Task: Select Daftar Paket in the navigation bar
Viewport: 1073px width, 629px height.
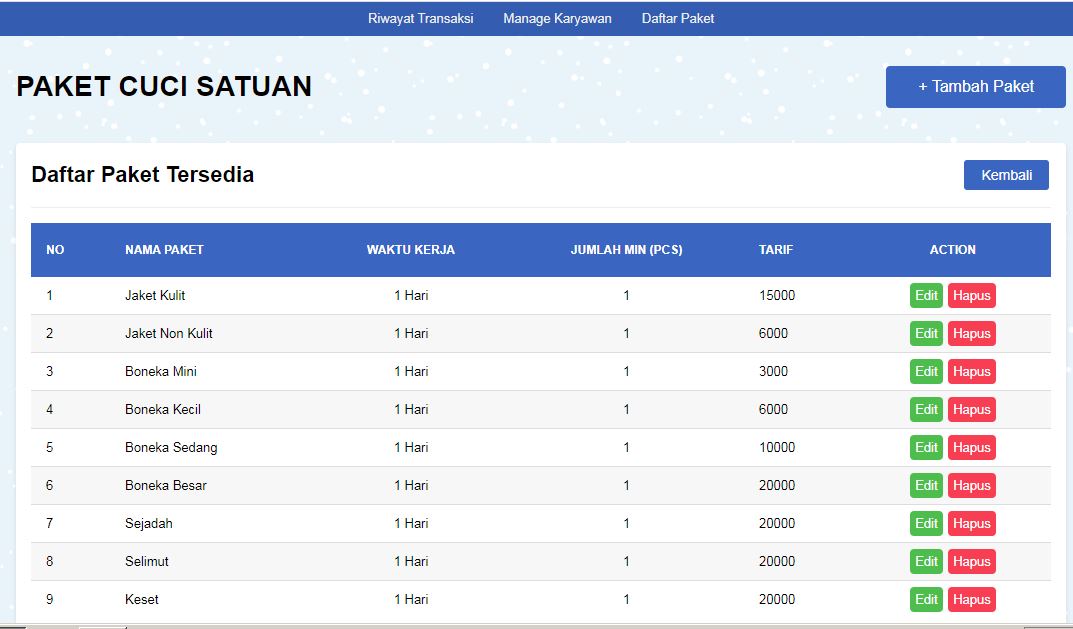Action: click(677, 18)
